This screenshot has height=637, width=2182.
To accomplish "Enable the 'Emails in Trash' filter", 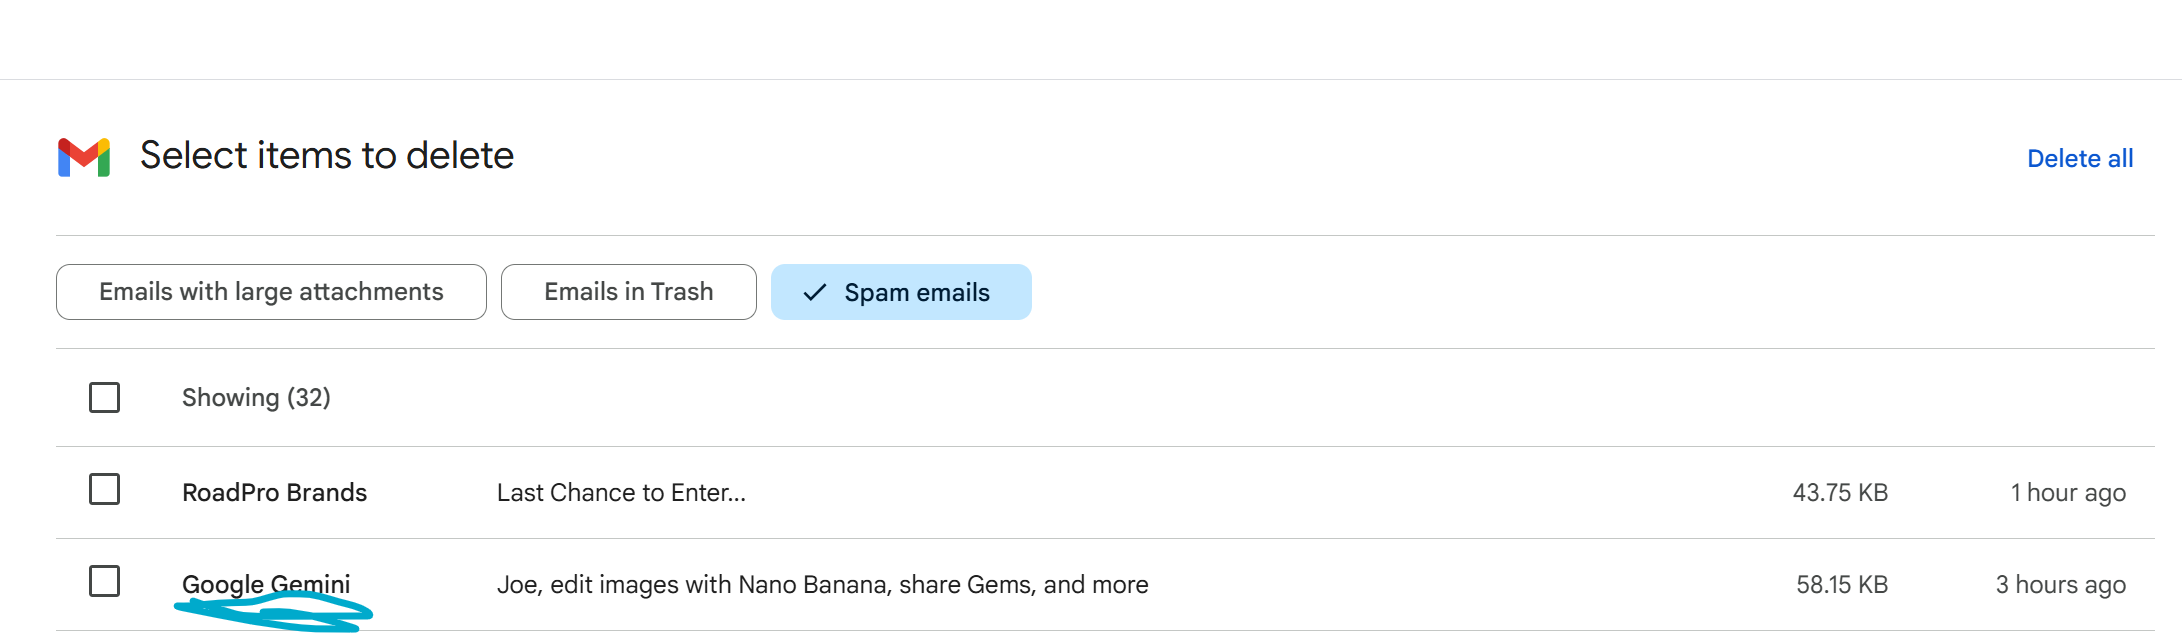I will tap(628, 292).
